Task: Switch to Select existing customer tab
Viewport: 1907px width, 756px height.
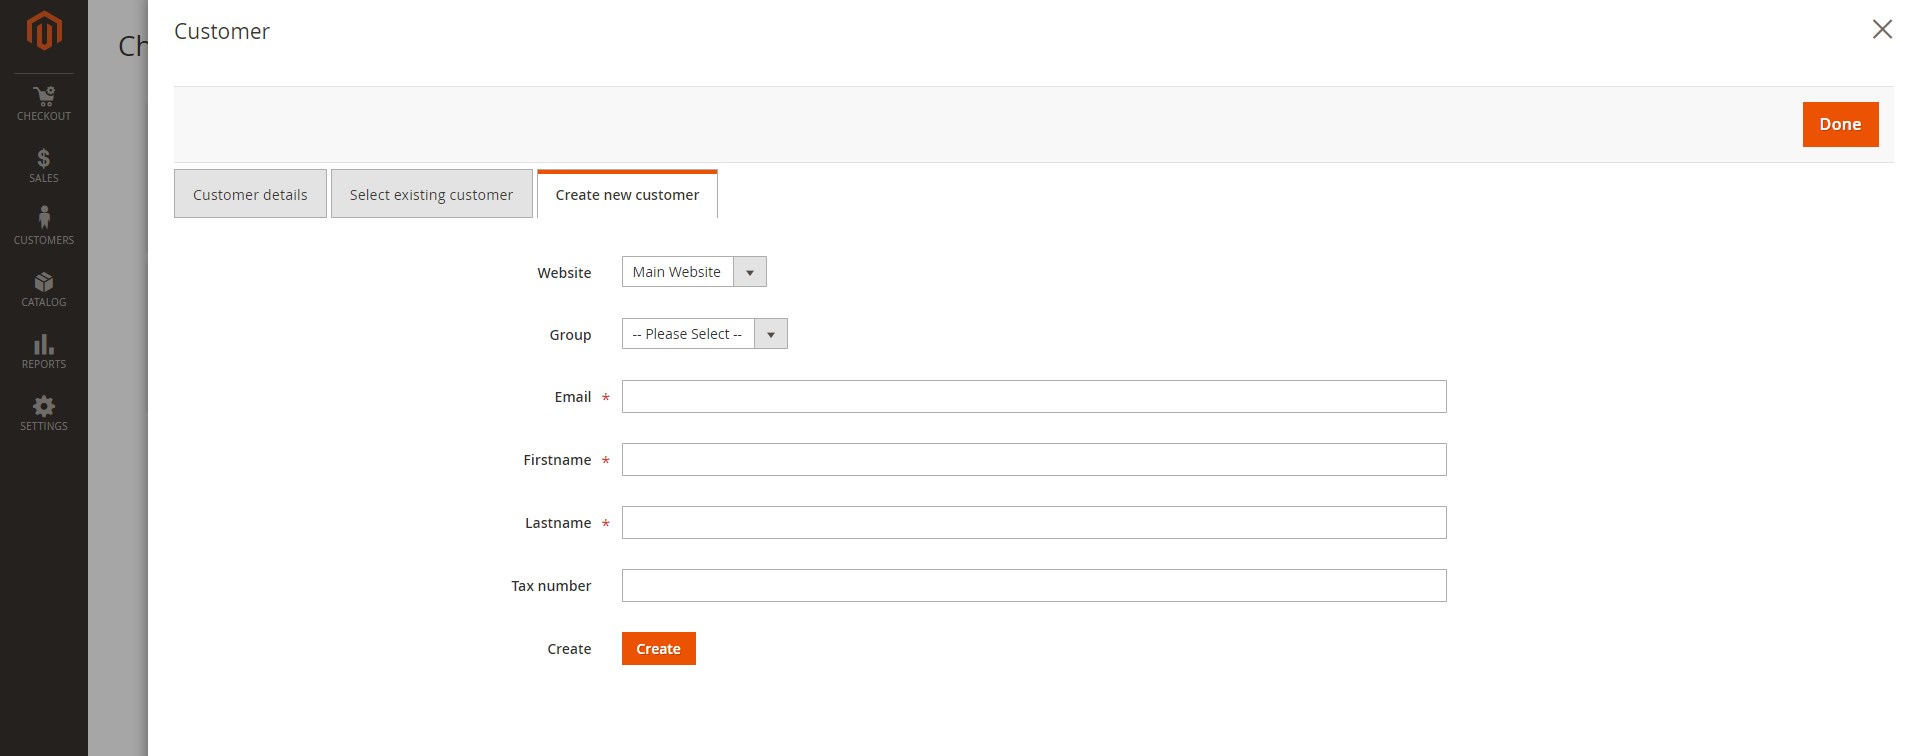Action: pyautogui.click(x=431, y=194)
